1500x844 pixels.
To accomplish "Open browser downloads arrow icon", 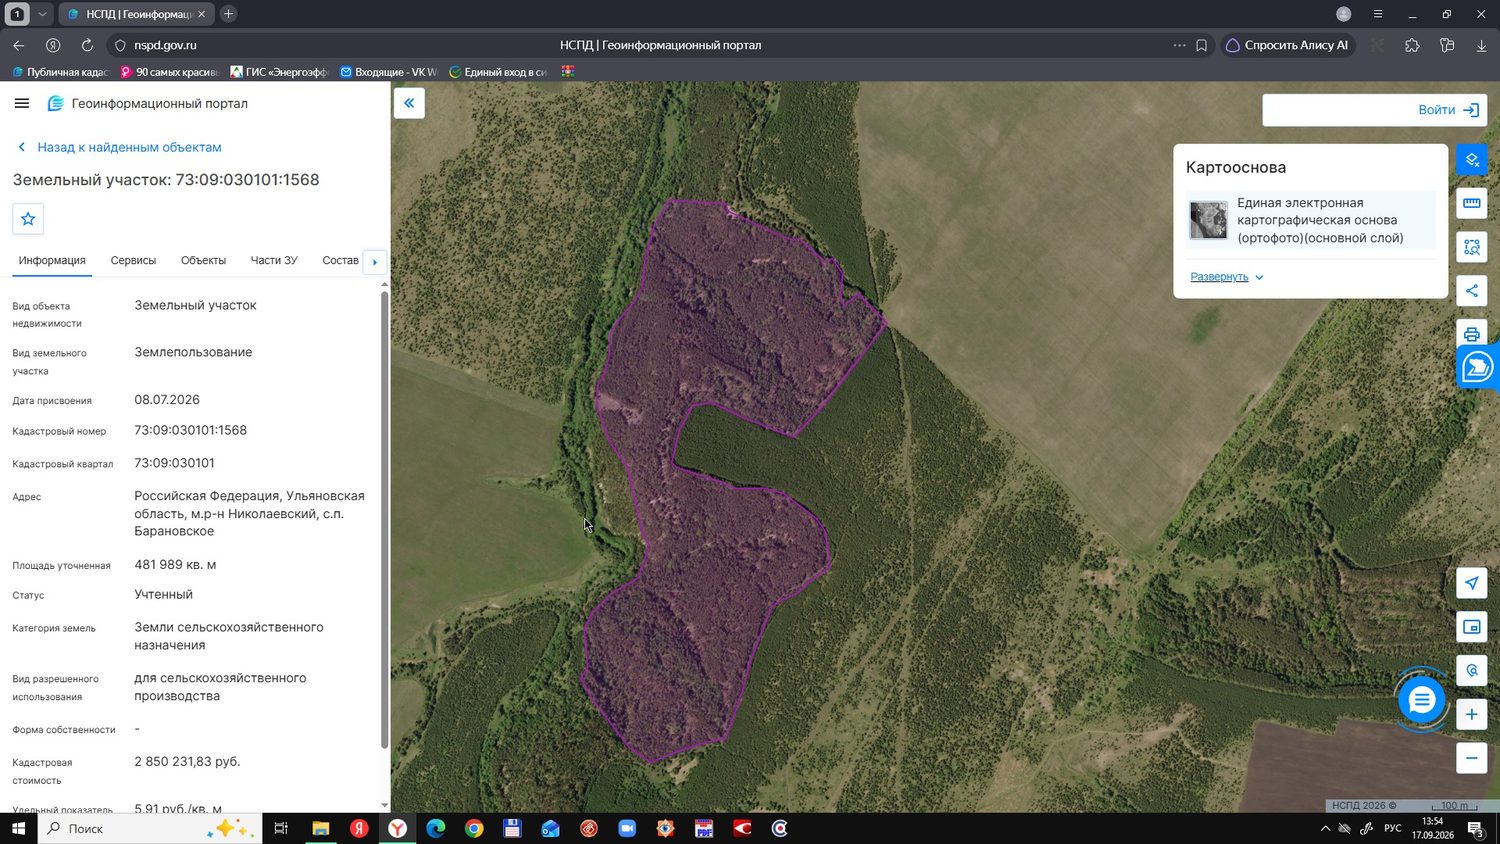I will 1481,45.
